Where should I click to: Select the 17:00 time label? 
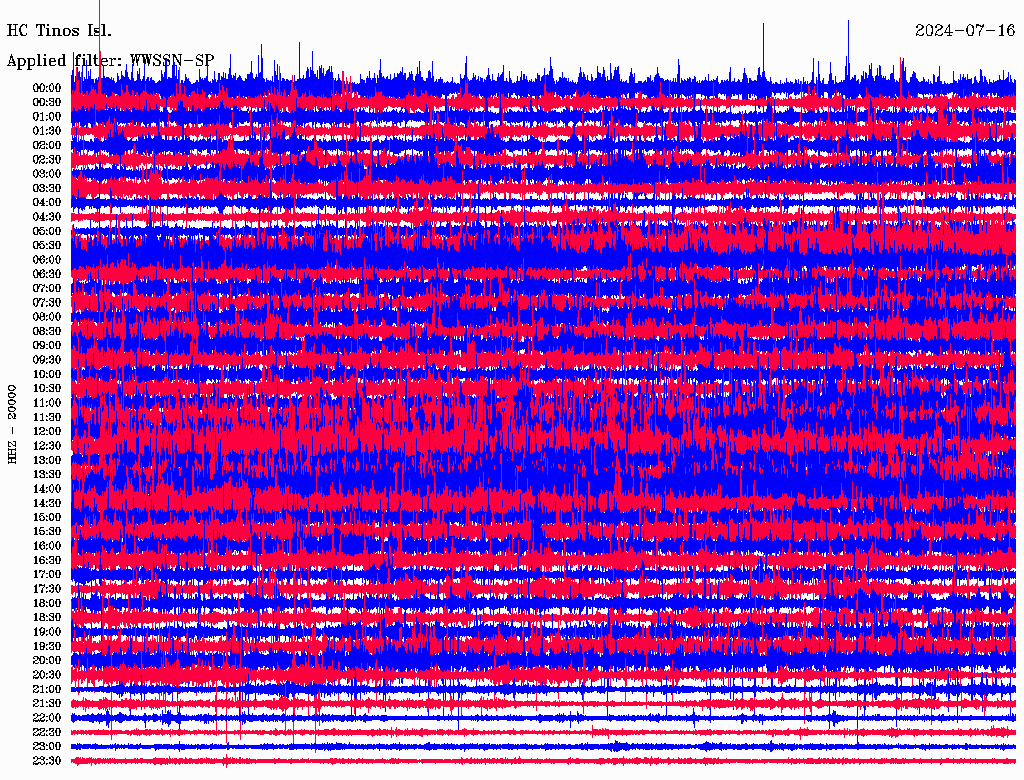(47, 575)
